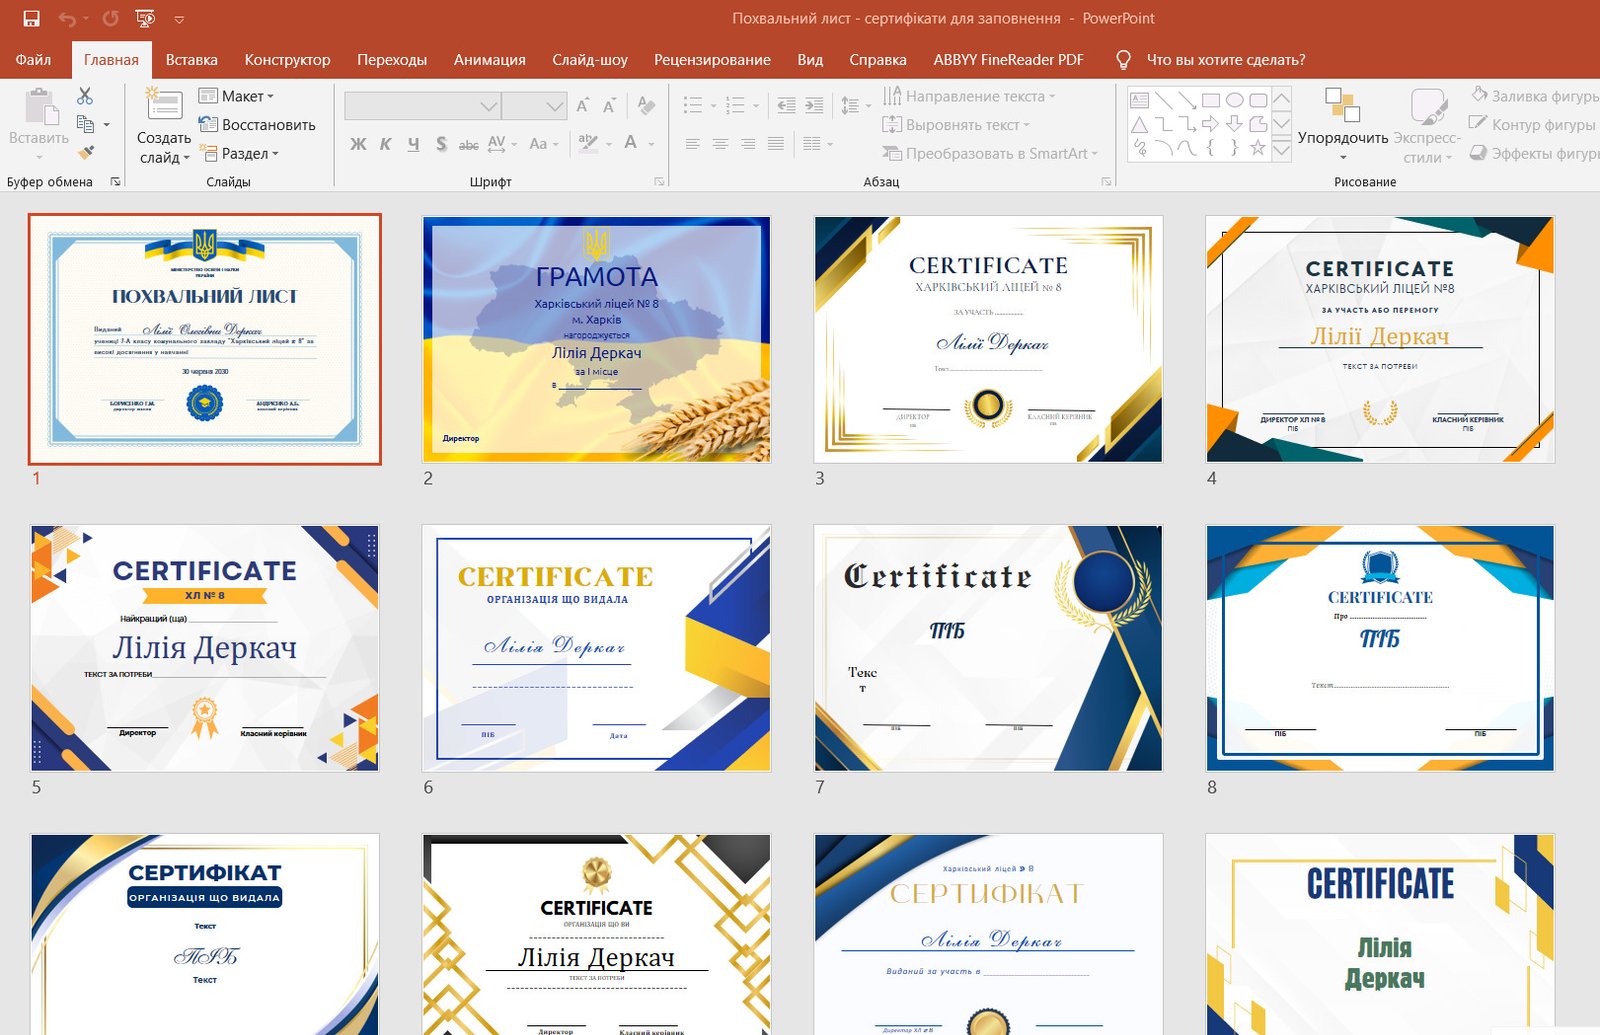Switch to the Слайд-шоу tab

[590, 60]
